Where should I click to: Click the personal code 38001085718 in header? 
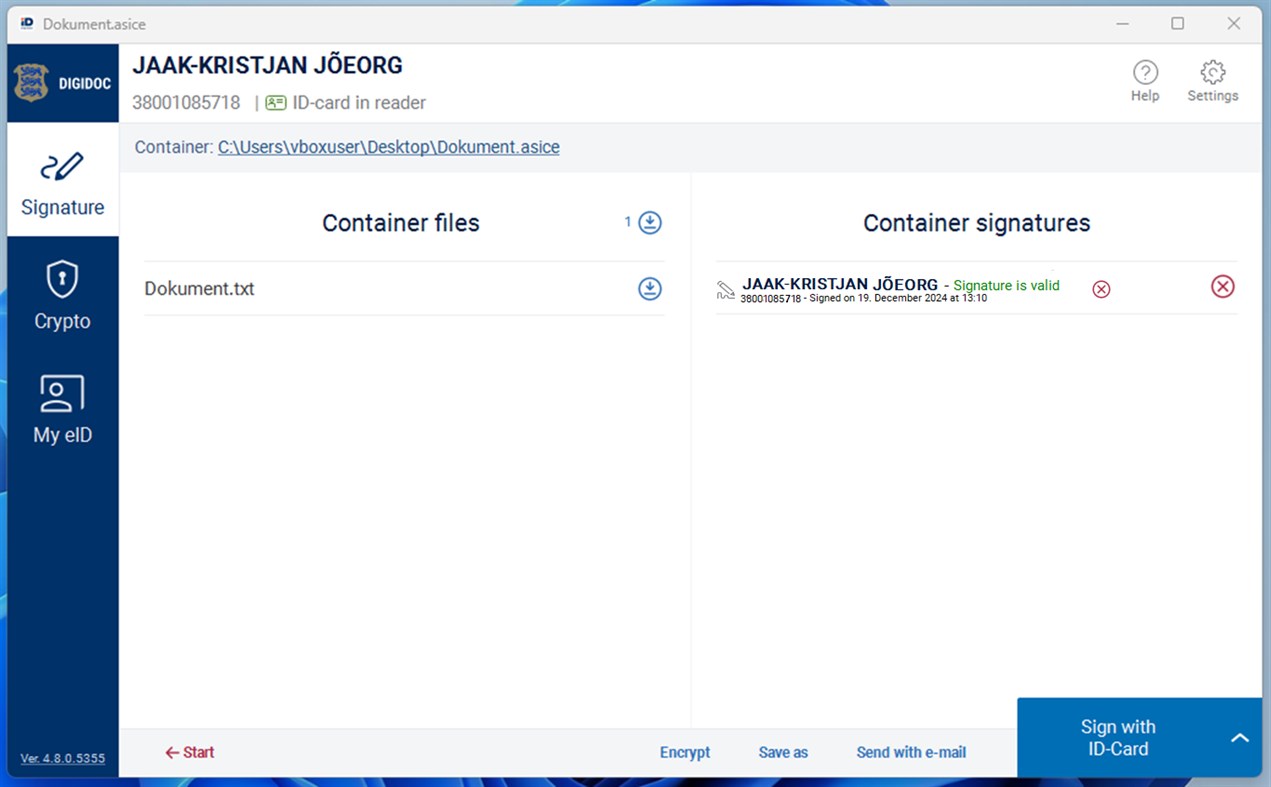186,103
